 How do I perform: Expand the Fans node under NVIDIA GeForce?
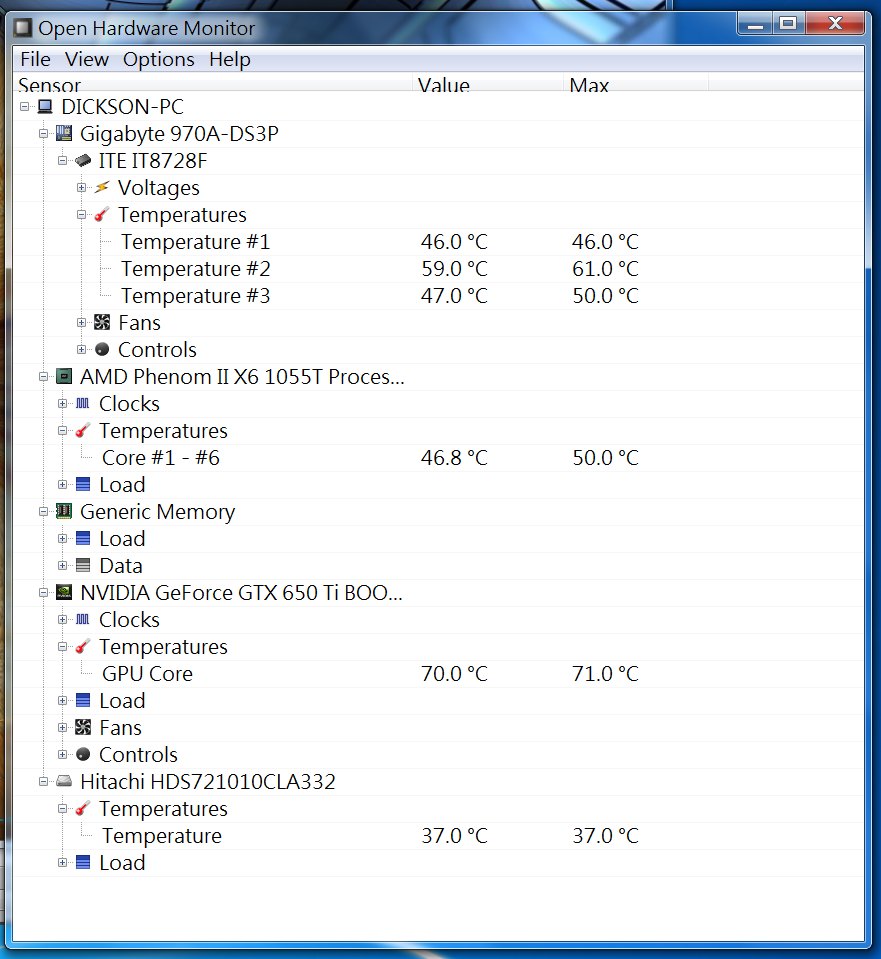[62, 727]
